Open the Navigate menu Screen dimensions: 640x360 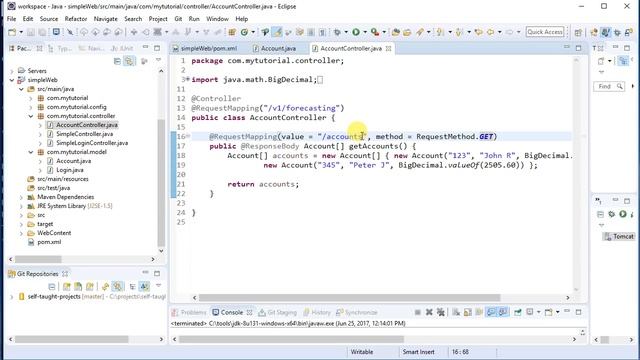point(106,19)
